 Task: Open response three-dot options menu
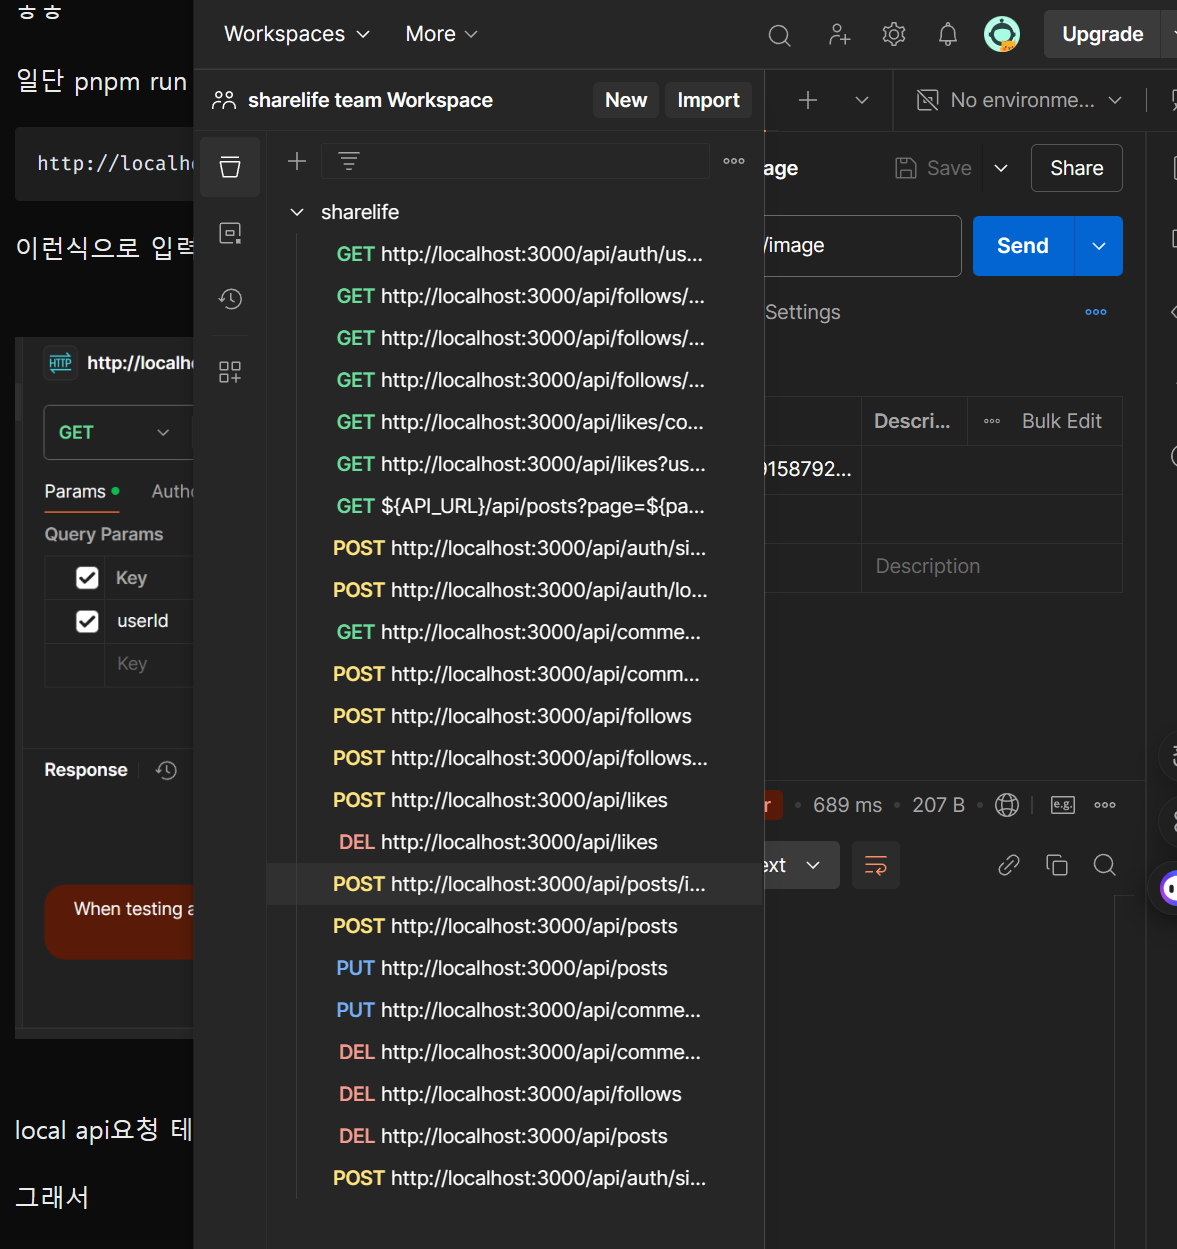pos(1105,805)
